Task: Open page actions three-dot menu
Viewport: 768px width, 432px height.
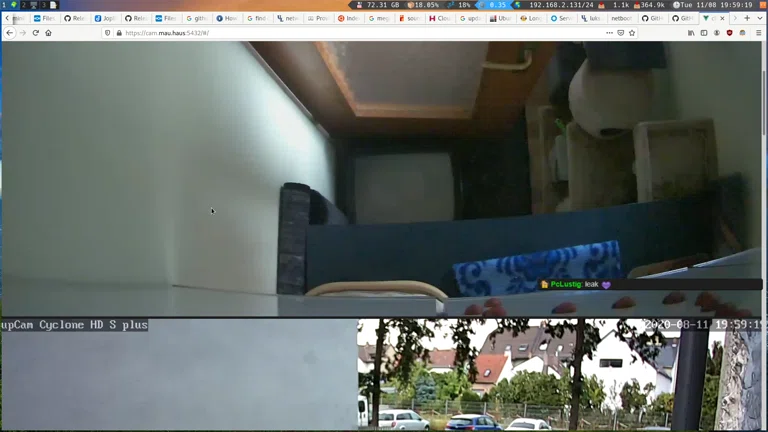Action: [x=609, y=33]
